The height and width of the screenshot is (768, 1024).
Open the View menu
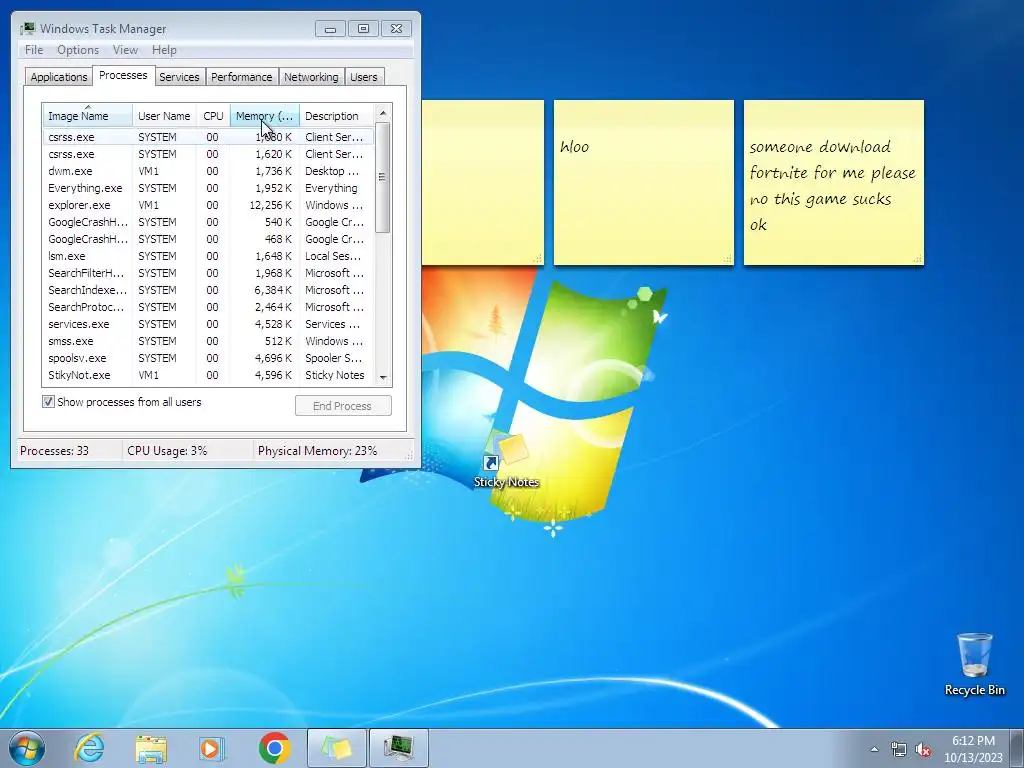point(125,50)
